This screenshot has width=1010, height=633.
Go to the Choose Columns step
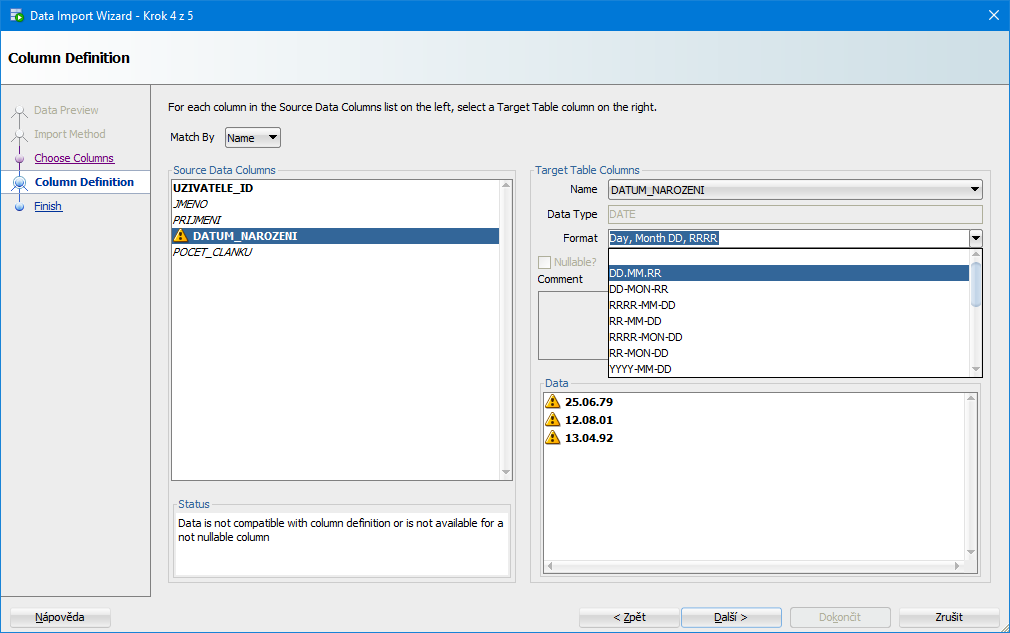pos(74,158)
